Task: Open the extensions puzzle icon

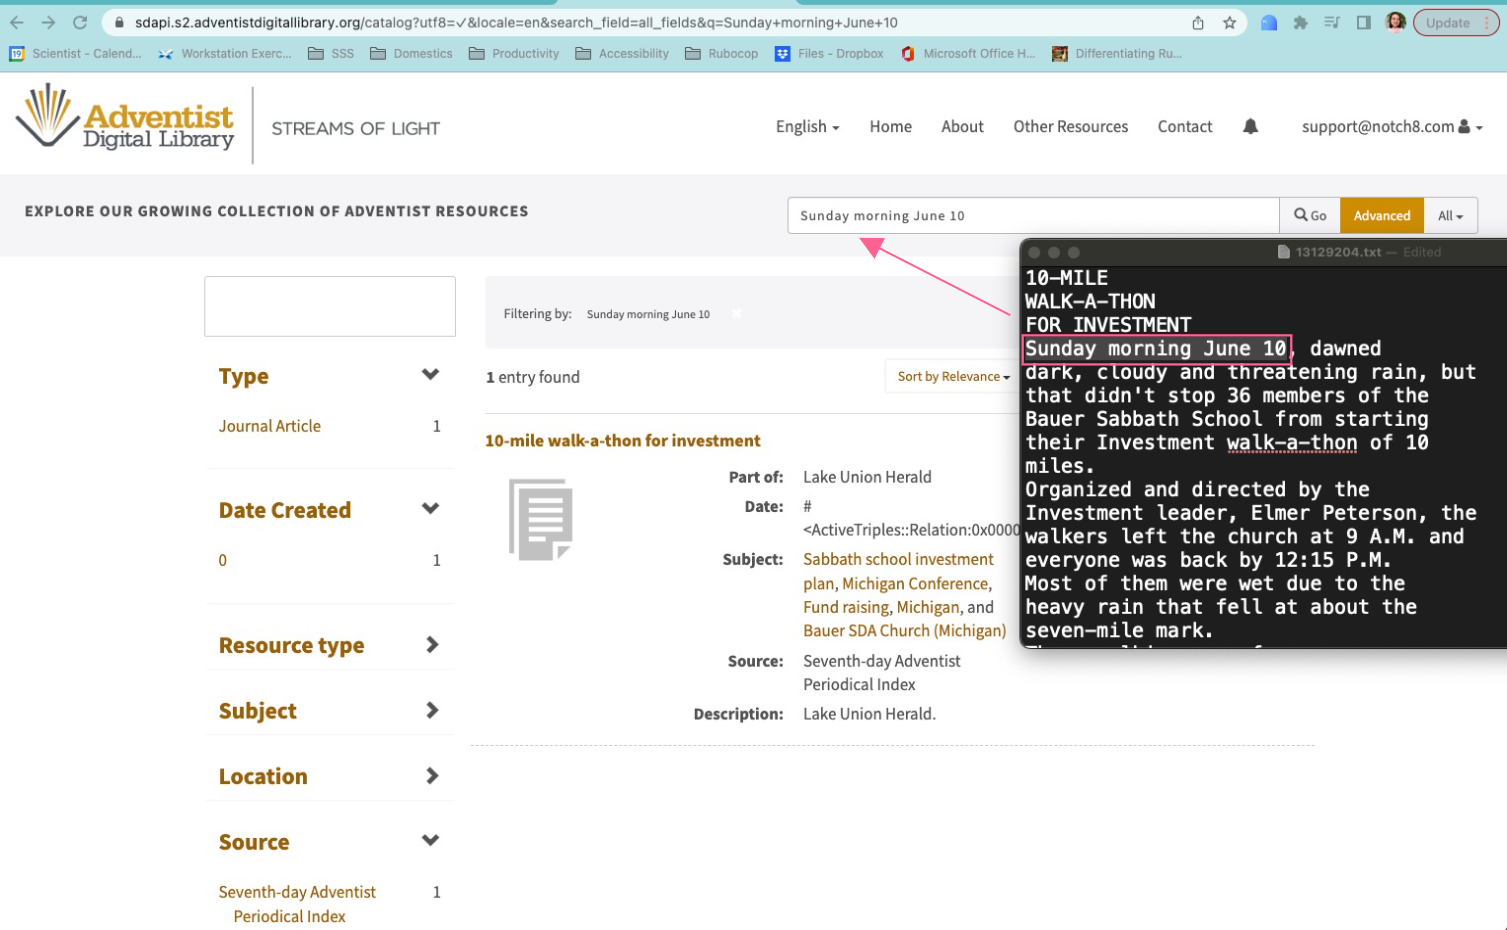Action: [x=1300, y=22]
